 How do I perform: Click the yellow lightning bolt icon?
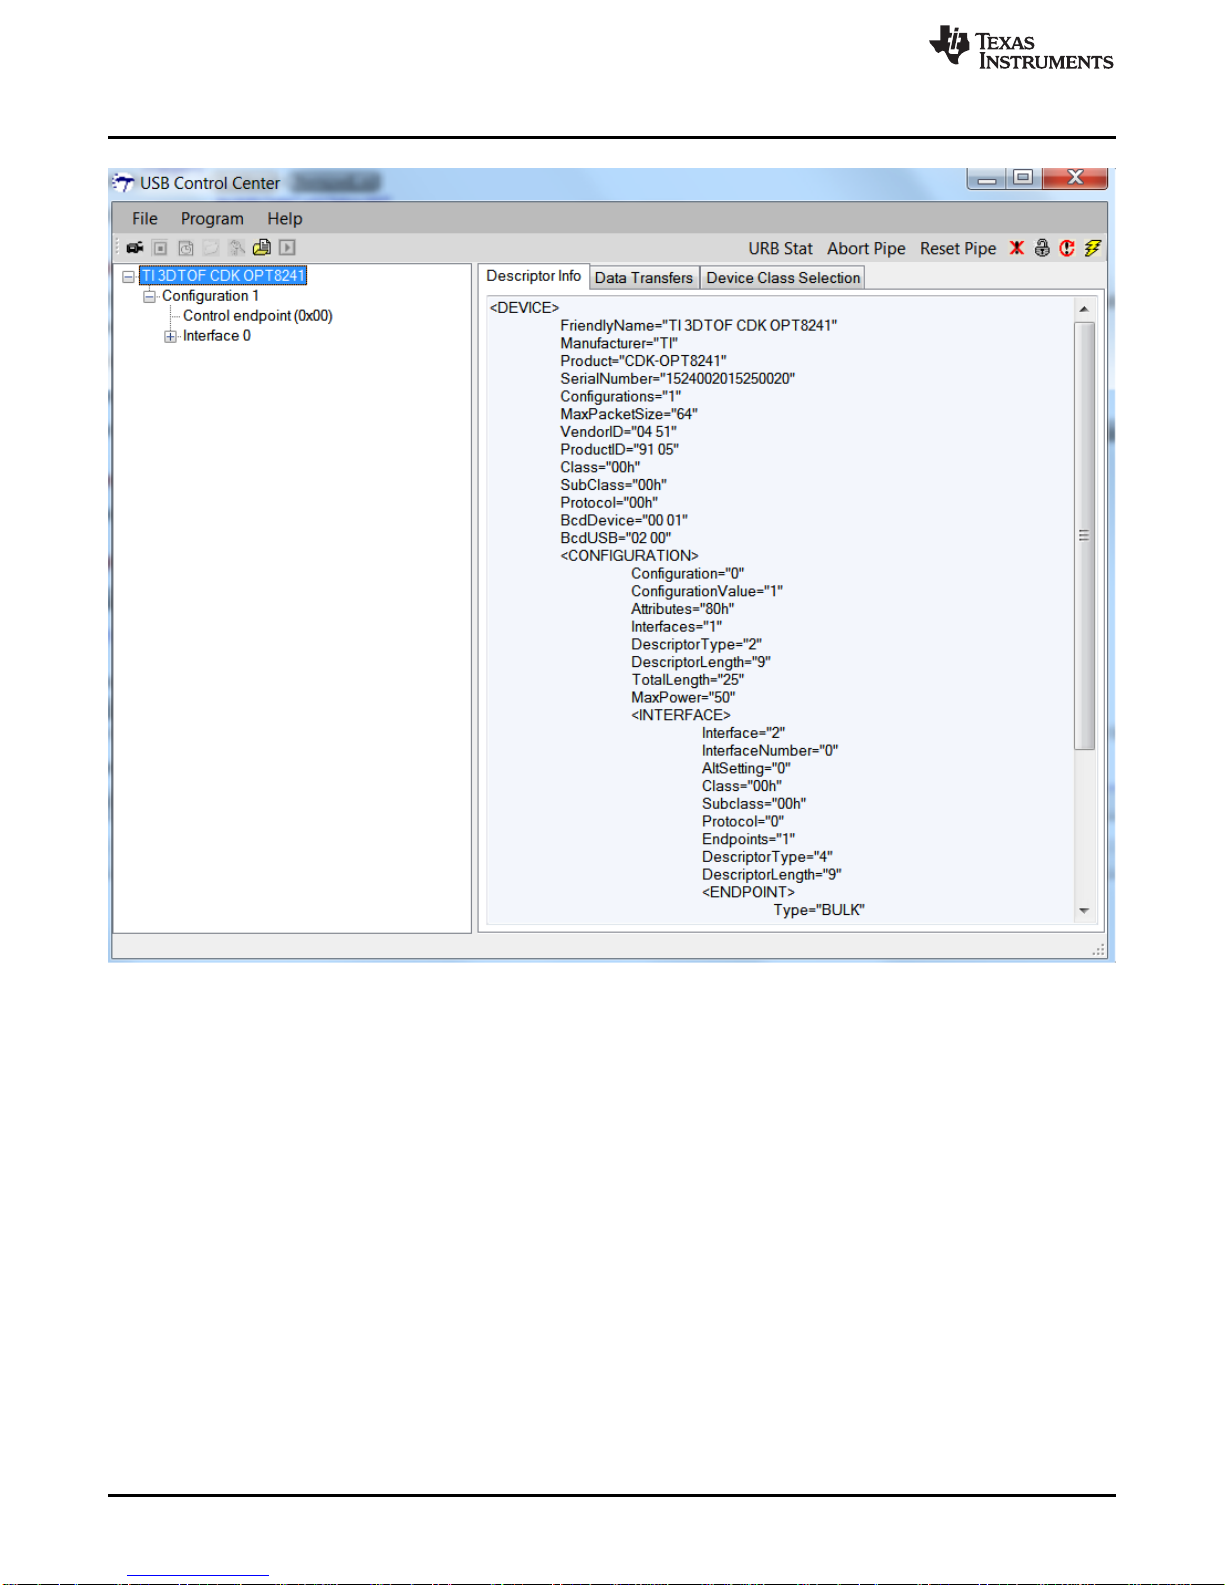[x=1092, y=248]
